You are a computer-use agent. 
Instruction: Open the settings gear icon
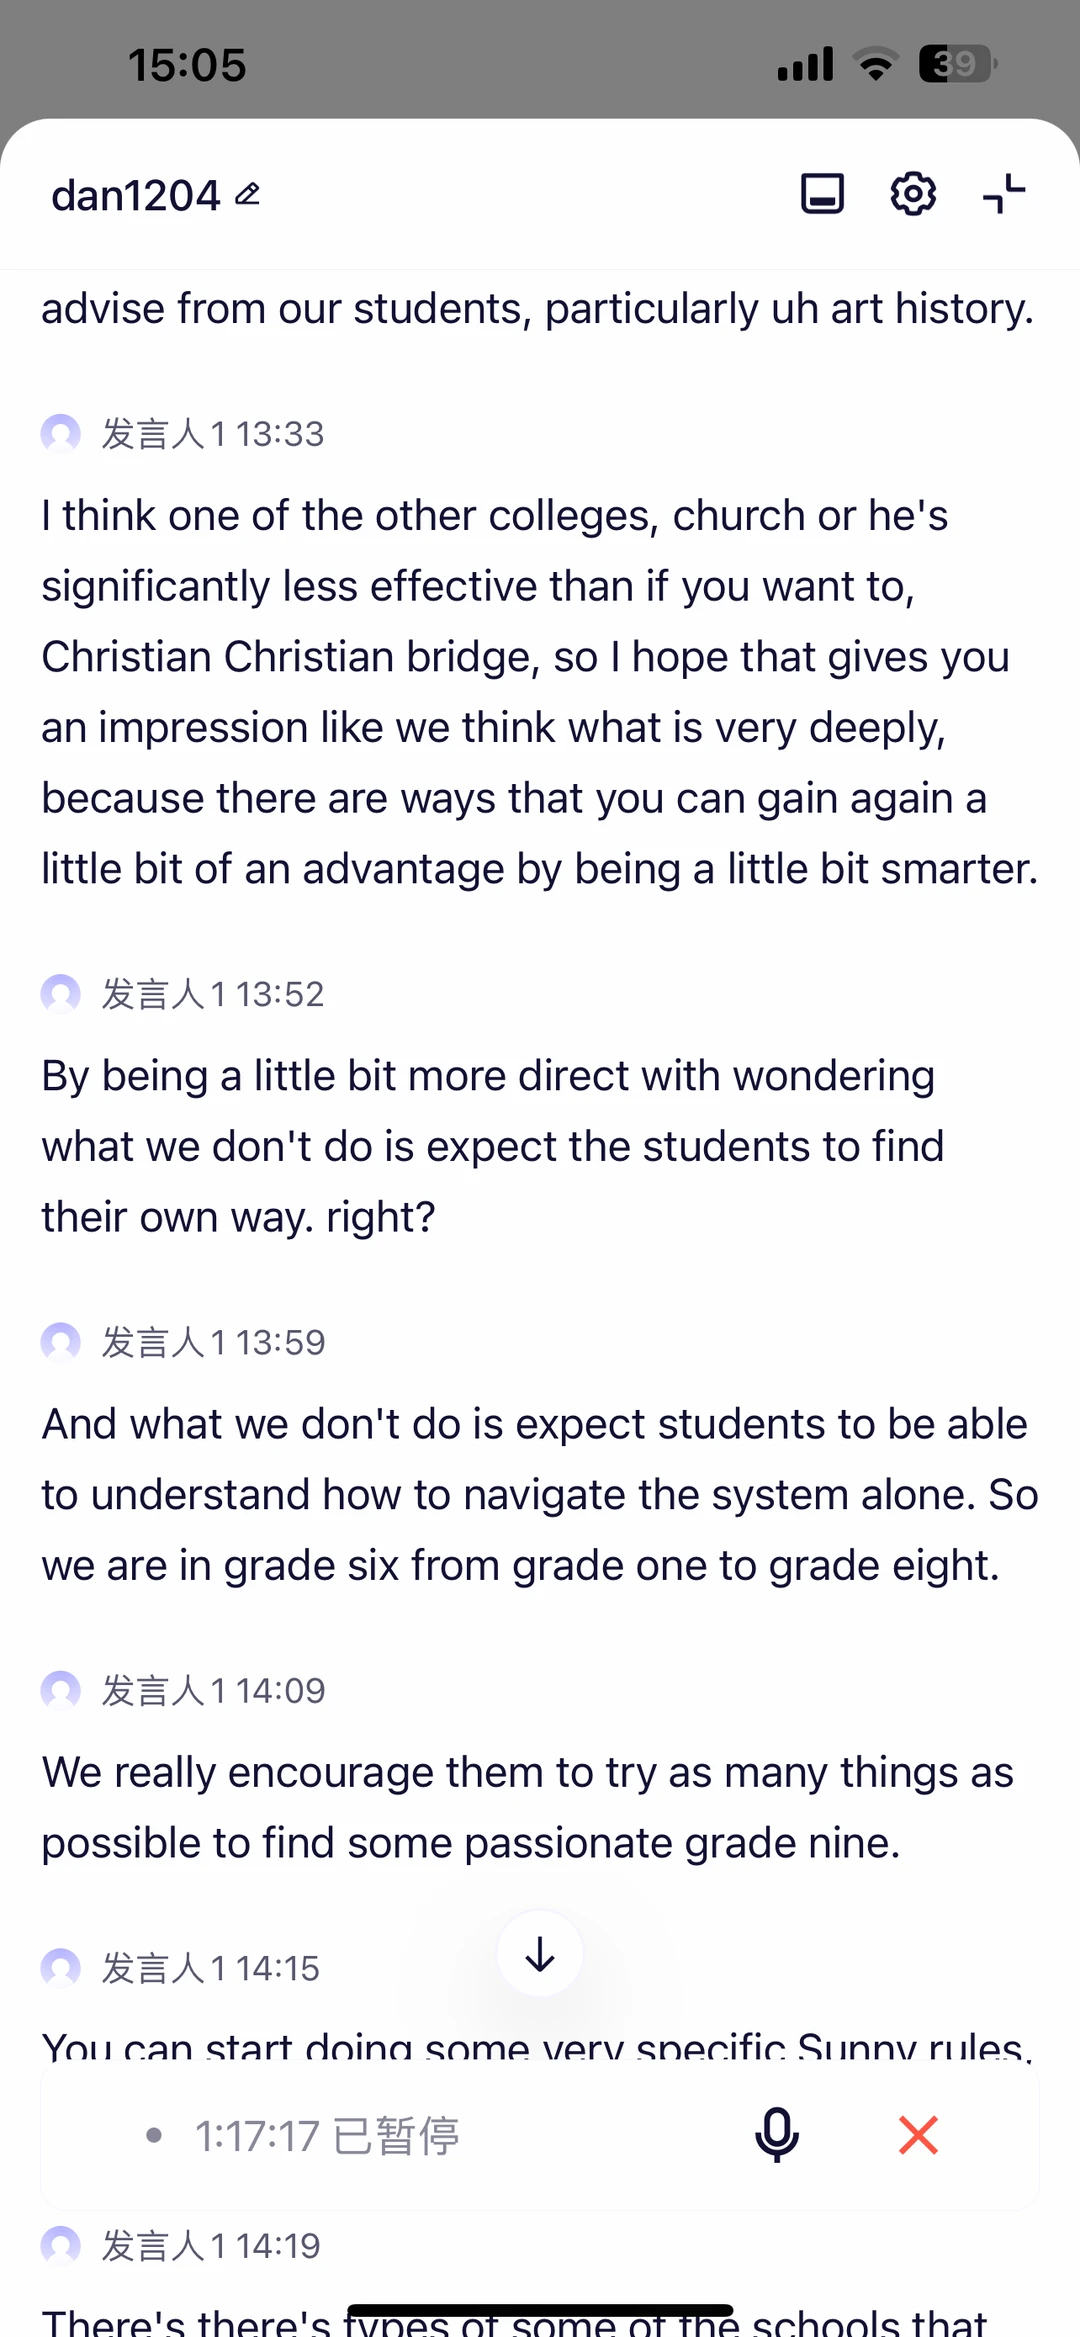click(913, 194)
